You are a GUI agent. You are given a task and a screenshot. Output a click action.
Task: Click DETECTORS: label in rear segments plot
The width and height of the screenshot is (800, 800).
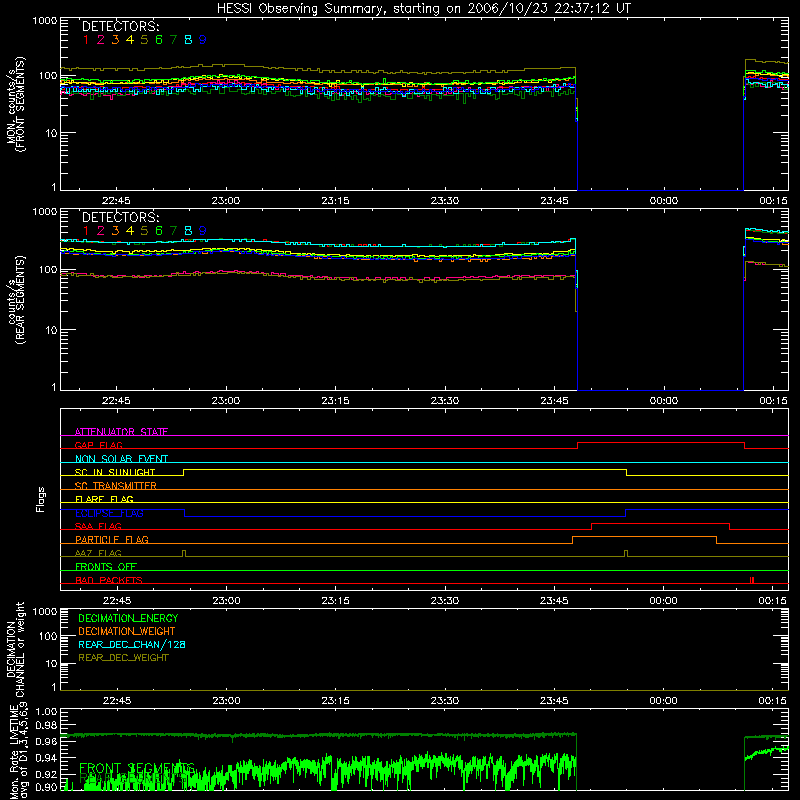(x=120, y=217)
